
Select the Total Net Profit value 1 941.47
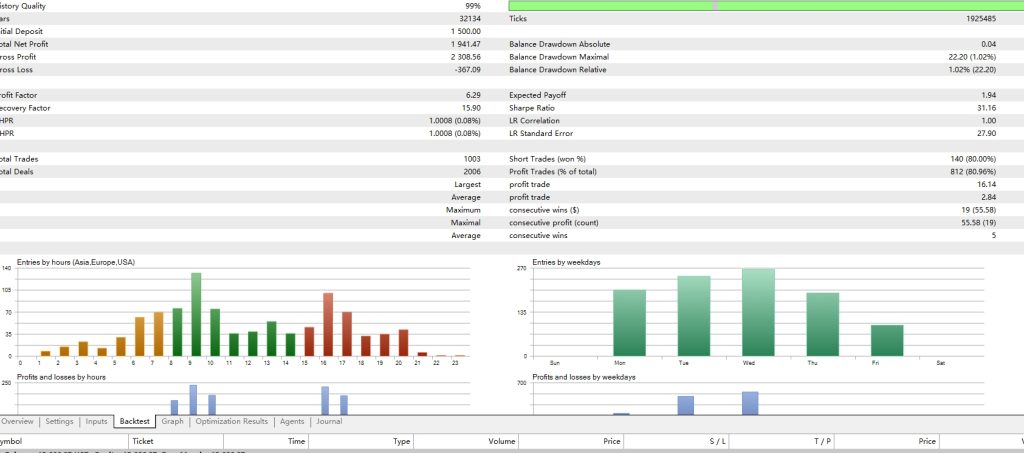click(466, 44)
